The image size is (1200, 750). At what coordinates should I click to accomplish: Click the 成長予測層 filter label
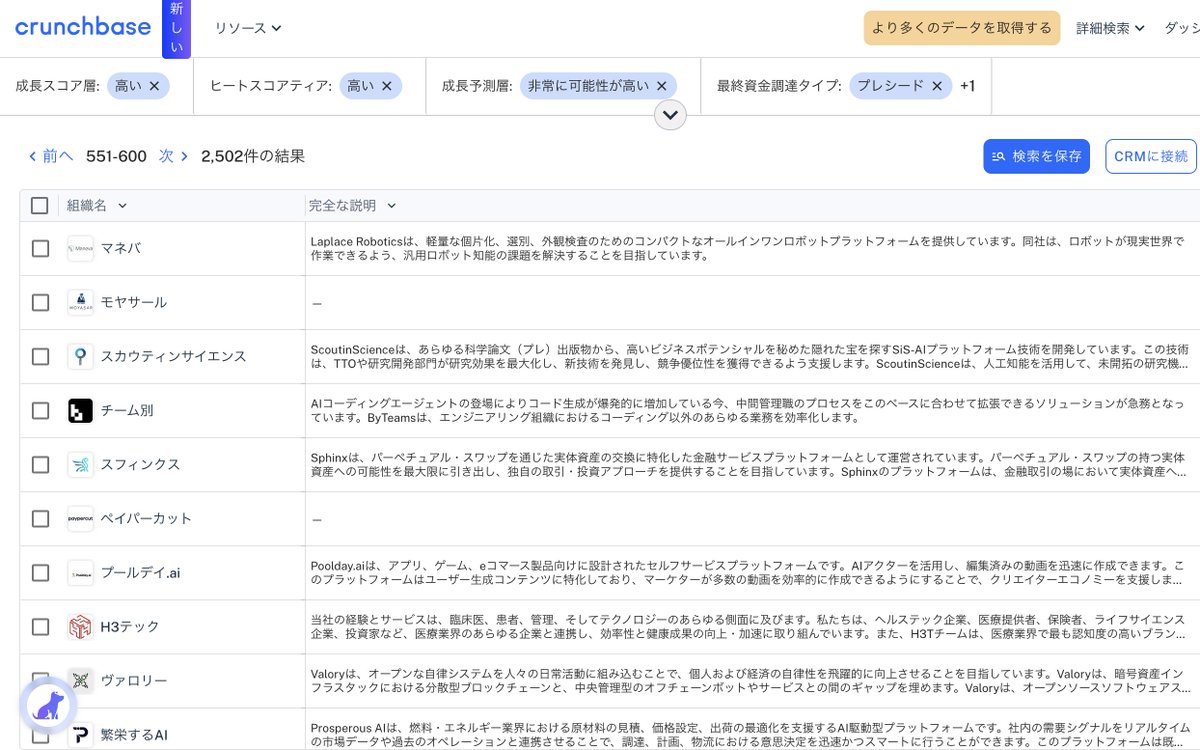tap(477, 86)
